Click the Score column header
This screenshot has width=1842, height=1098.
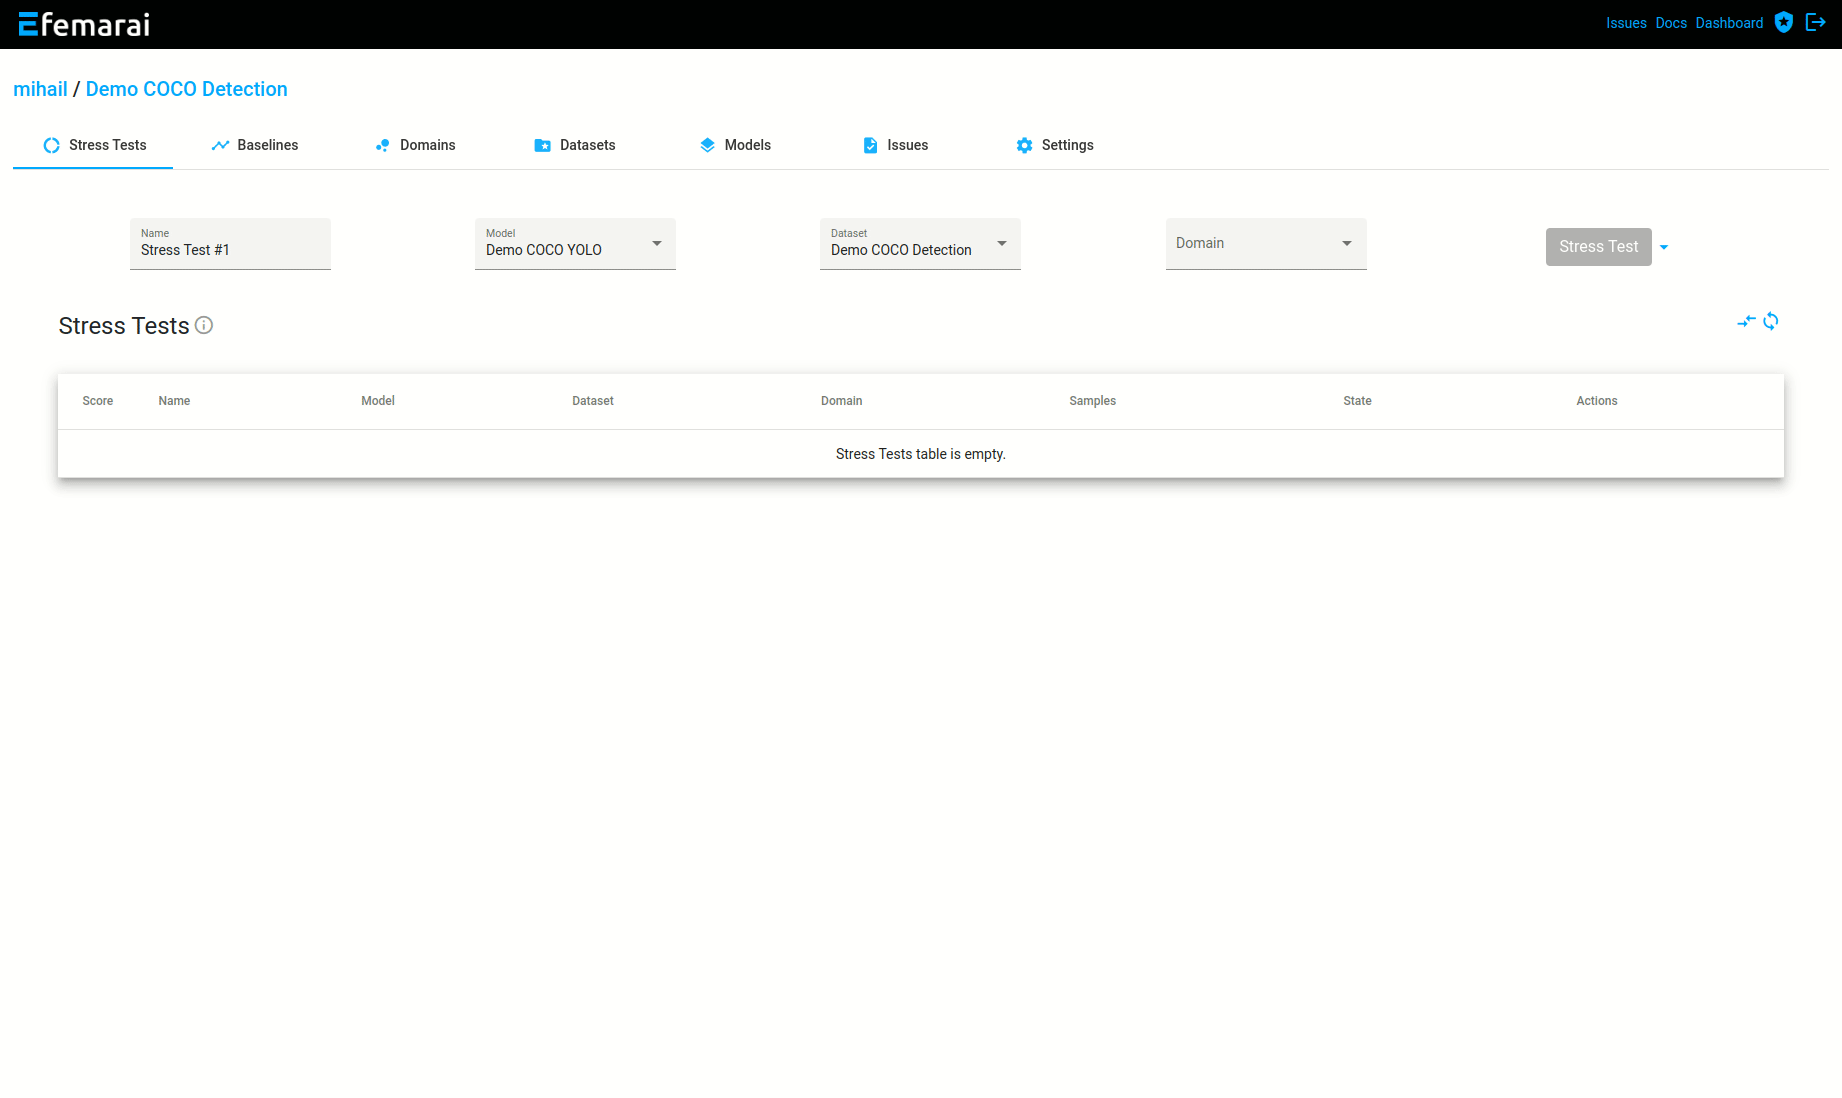[x=98, y=401]
